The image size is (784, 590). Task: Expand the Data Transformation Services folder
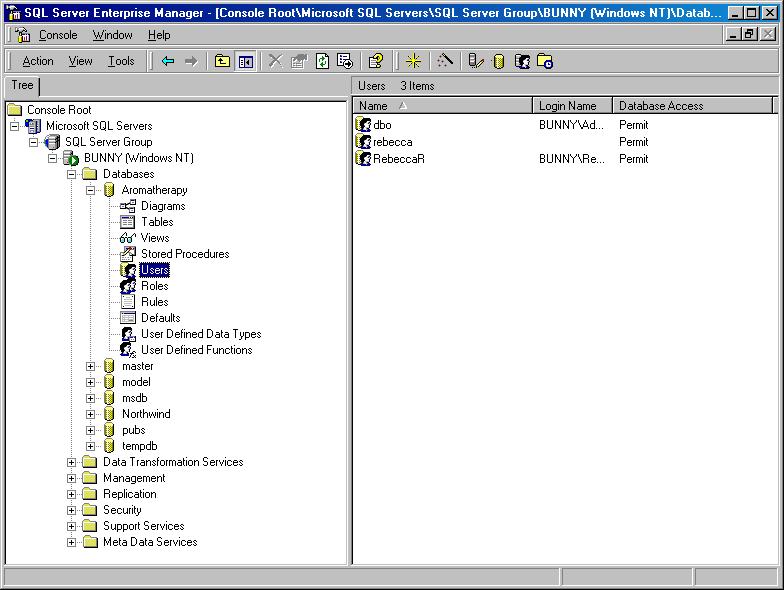[72, 462]
